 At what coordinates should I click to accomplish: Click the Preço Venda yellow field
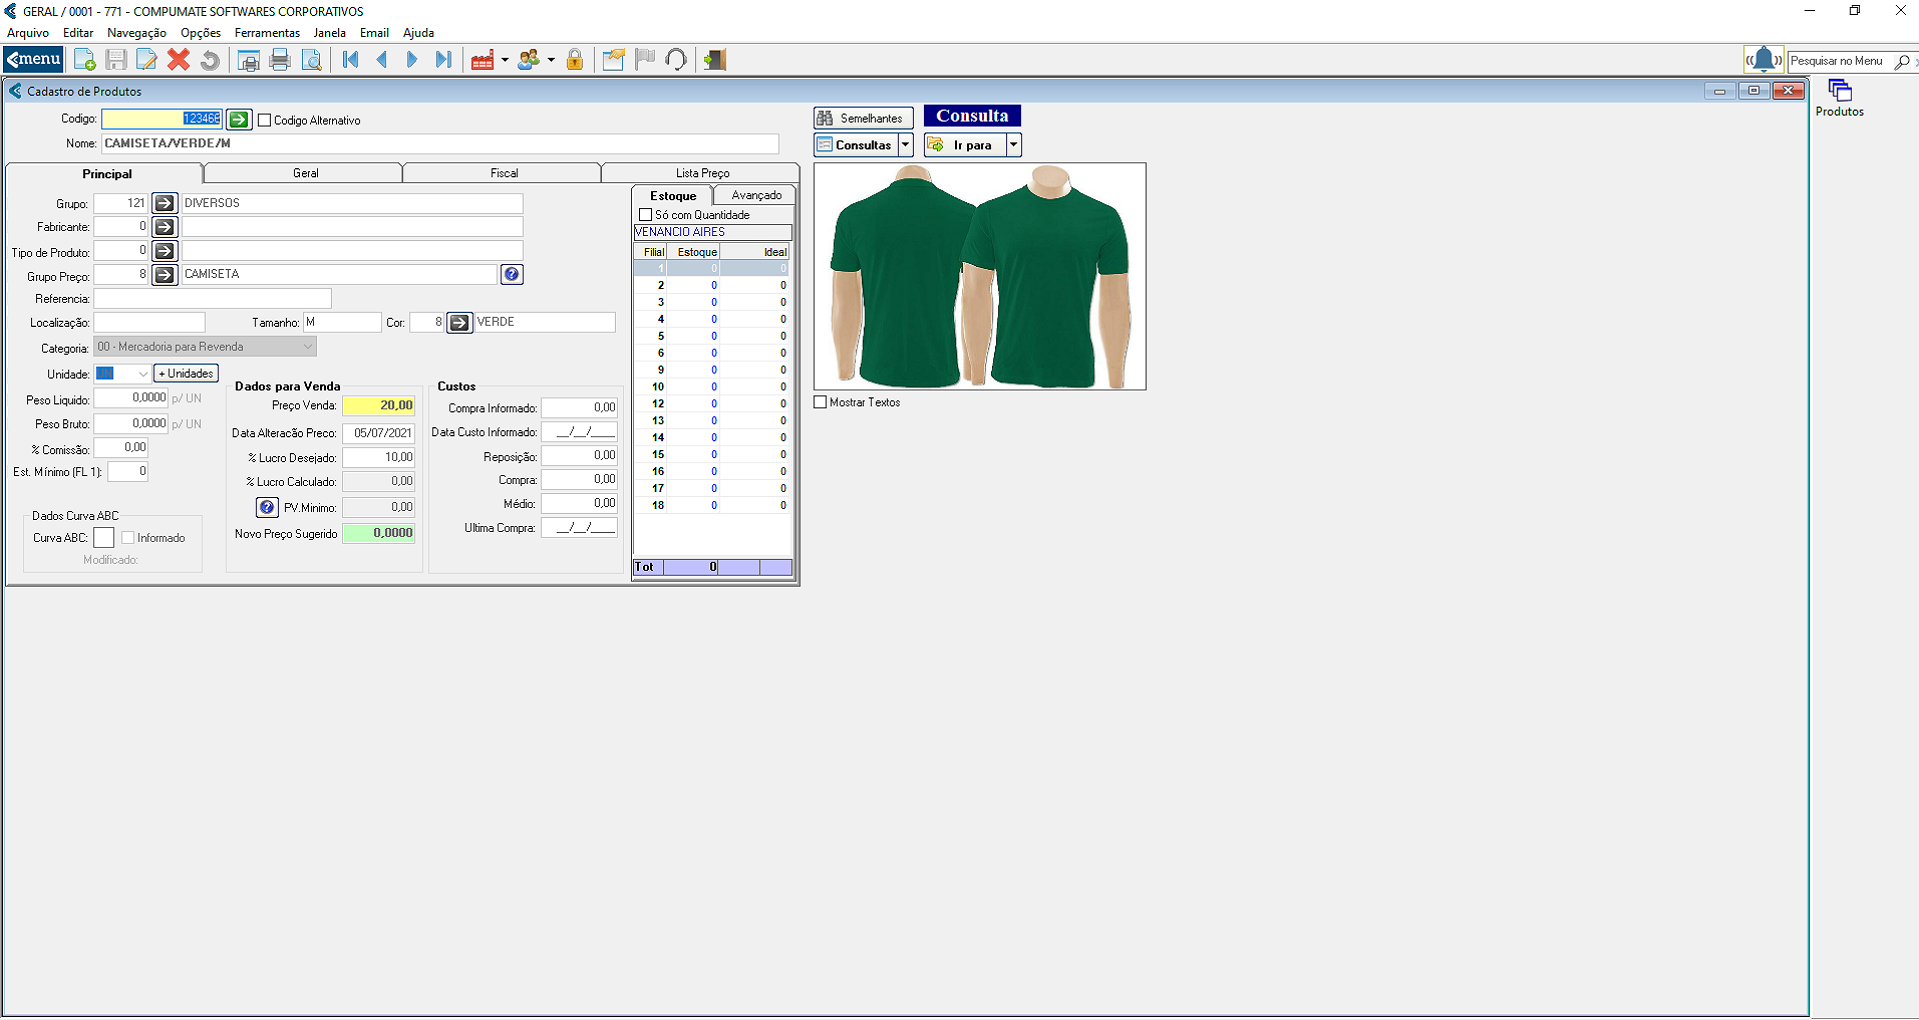coord(379,406)
